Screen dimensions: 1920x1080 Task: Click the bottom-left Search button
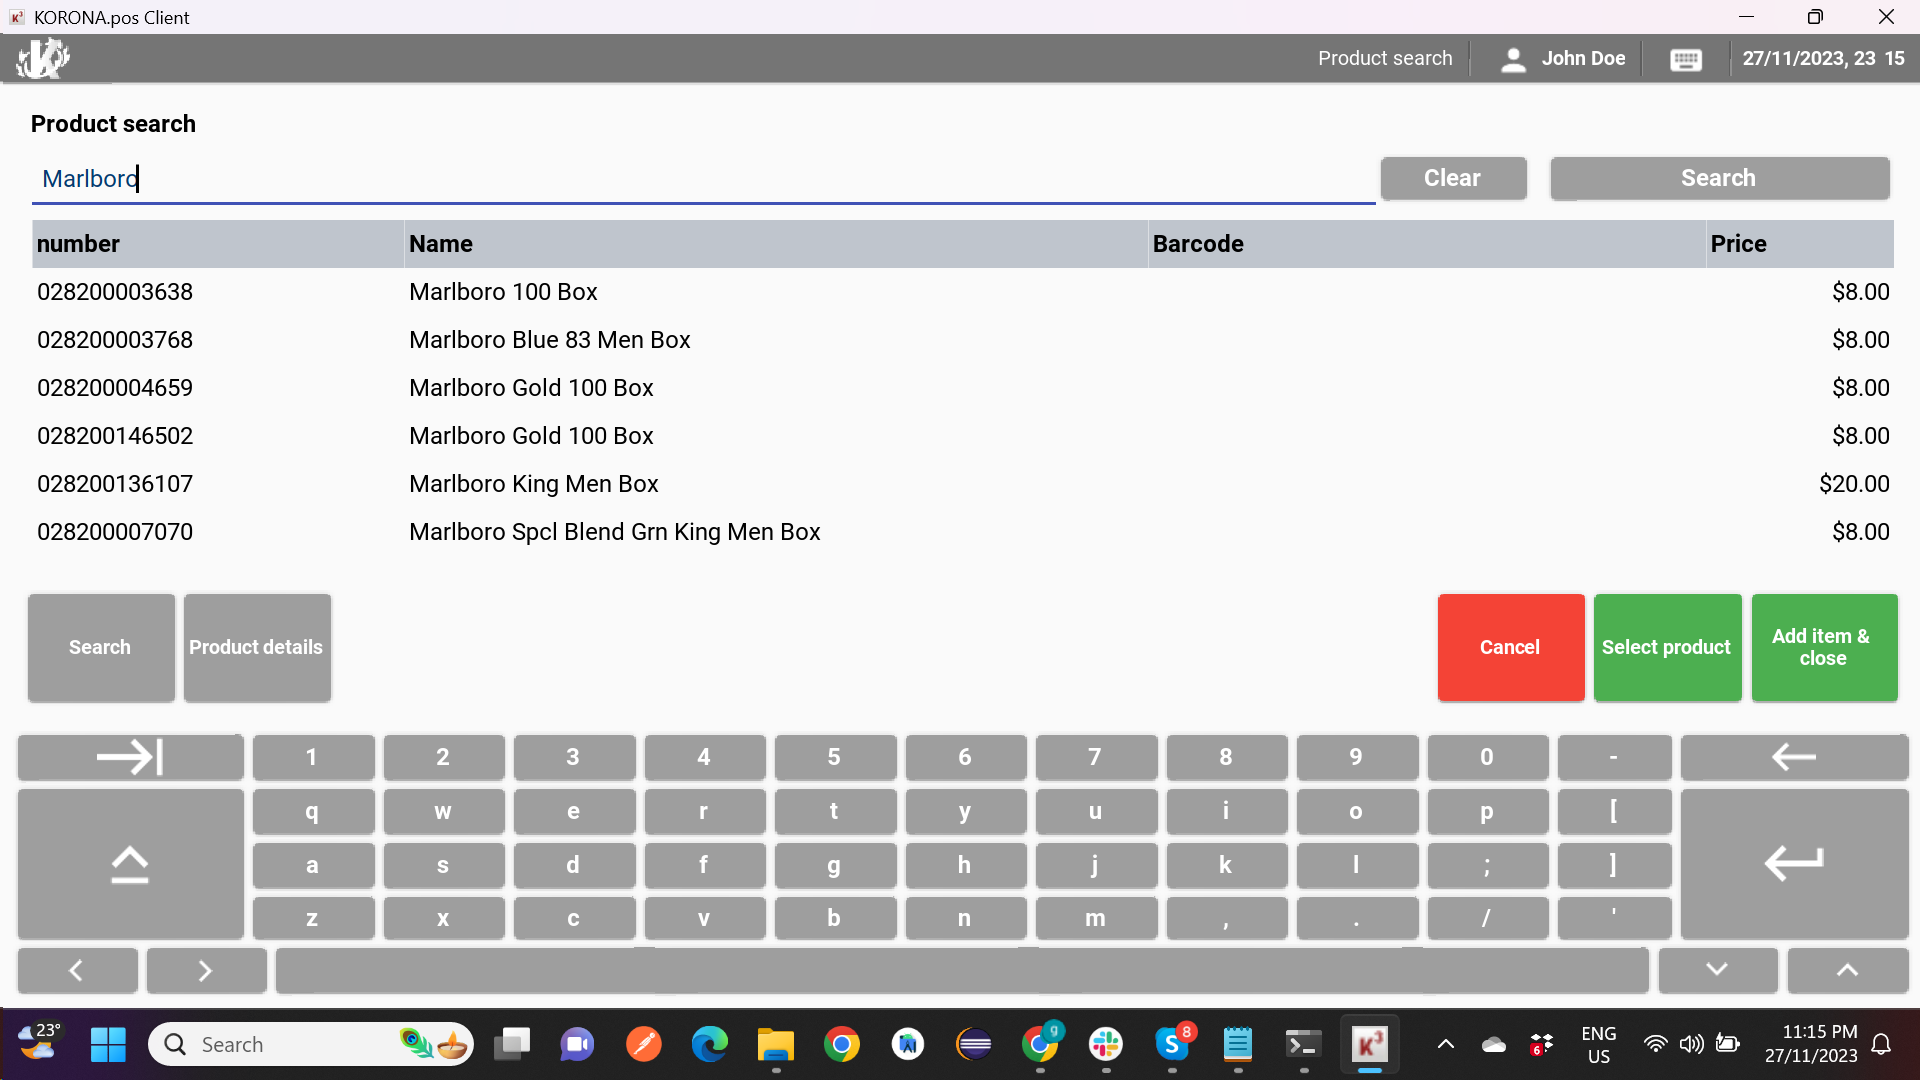pyautogui.click(x=101, y=647)
